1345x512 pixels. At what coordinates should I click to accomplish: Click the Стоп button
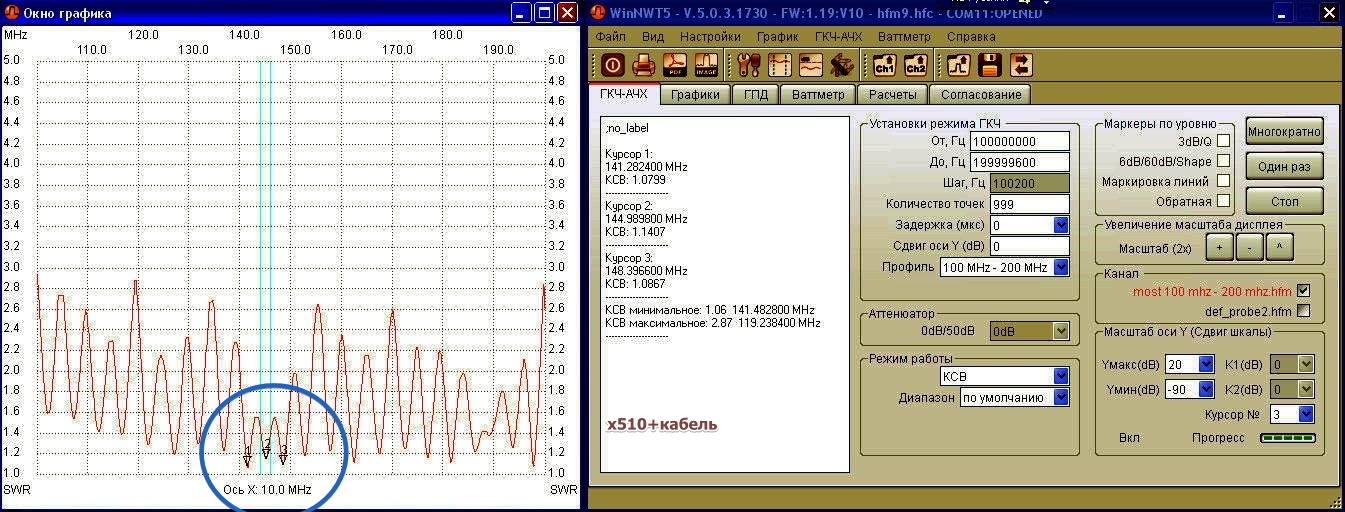tap(1286, 201)
